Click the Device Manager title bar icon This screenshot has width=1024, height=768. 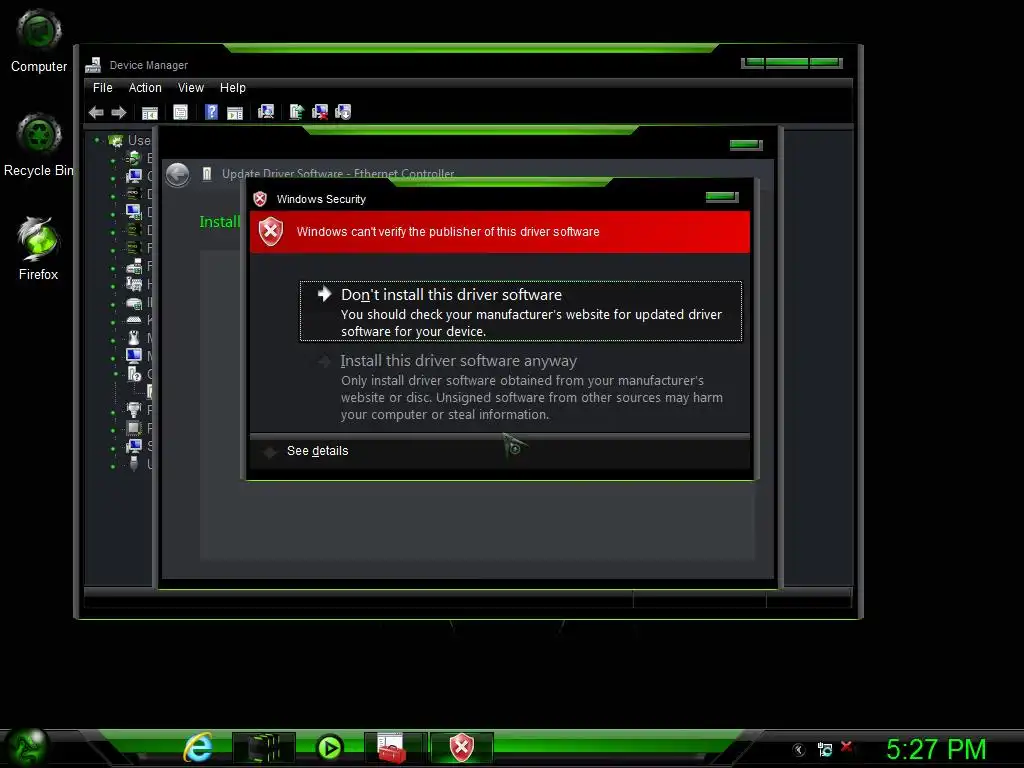click(x=93, y=65)
